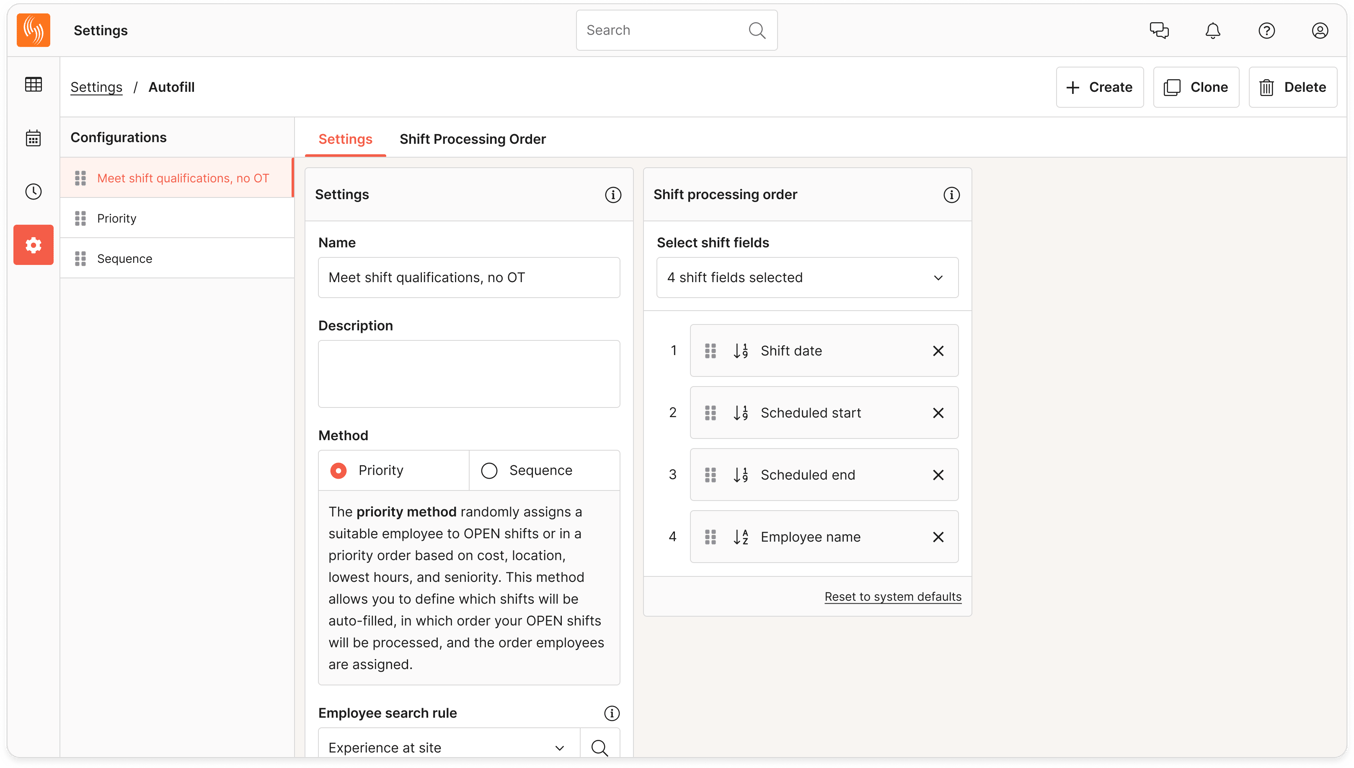Grab the Scheduled start drag handle
The image size is (1354, 768).
(711, 413)
